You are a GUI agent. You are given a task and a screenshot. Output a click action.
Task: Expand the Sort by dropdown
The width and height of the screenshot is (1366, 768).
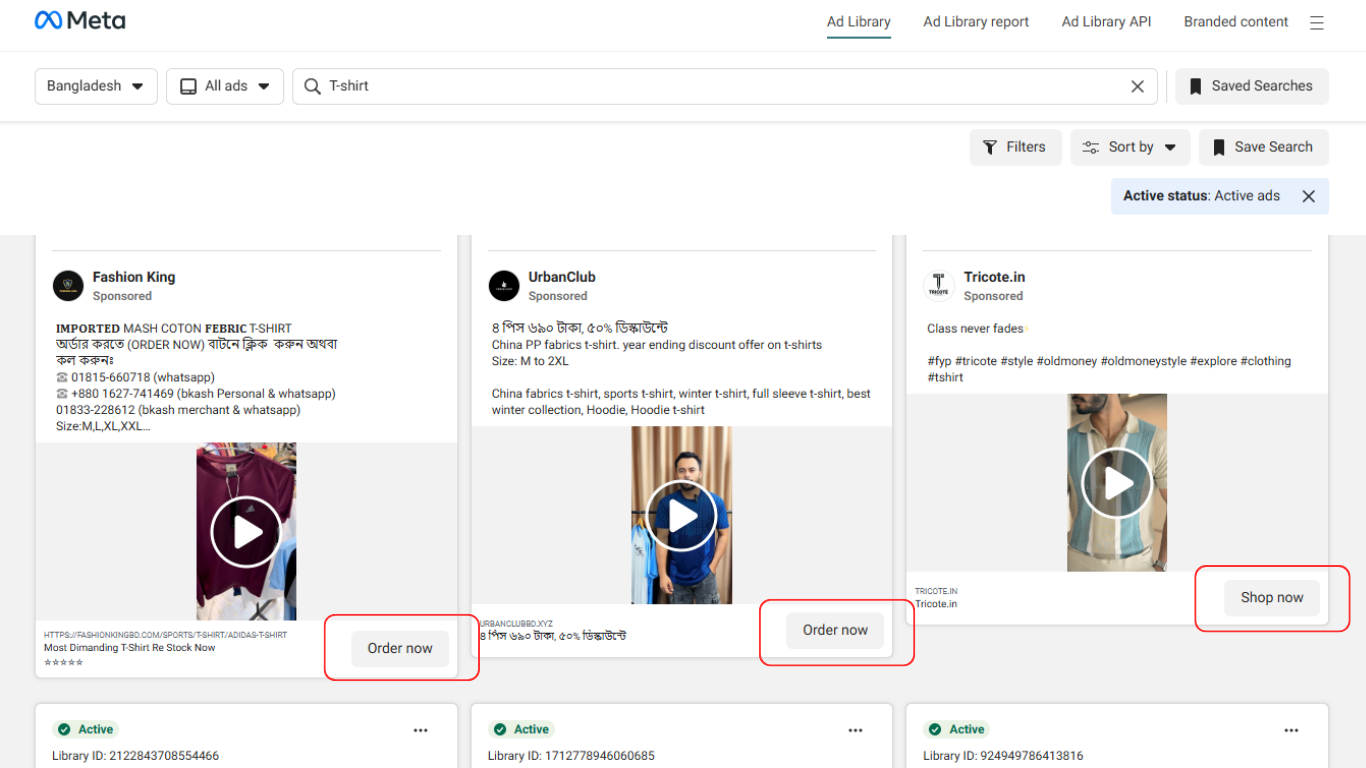(x=1130, y=148)
